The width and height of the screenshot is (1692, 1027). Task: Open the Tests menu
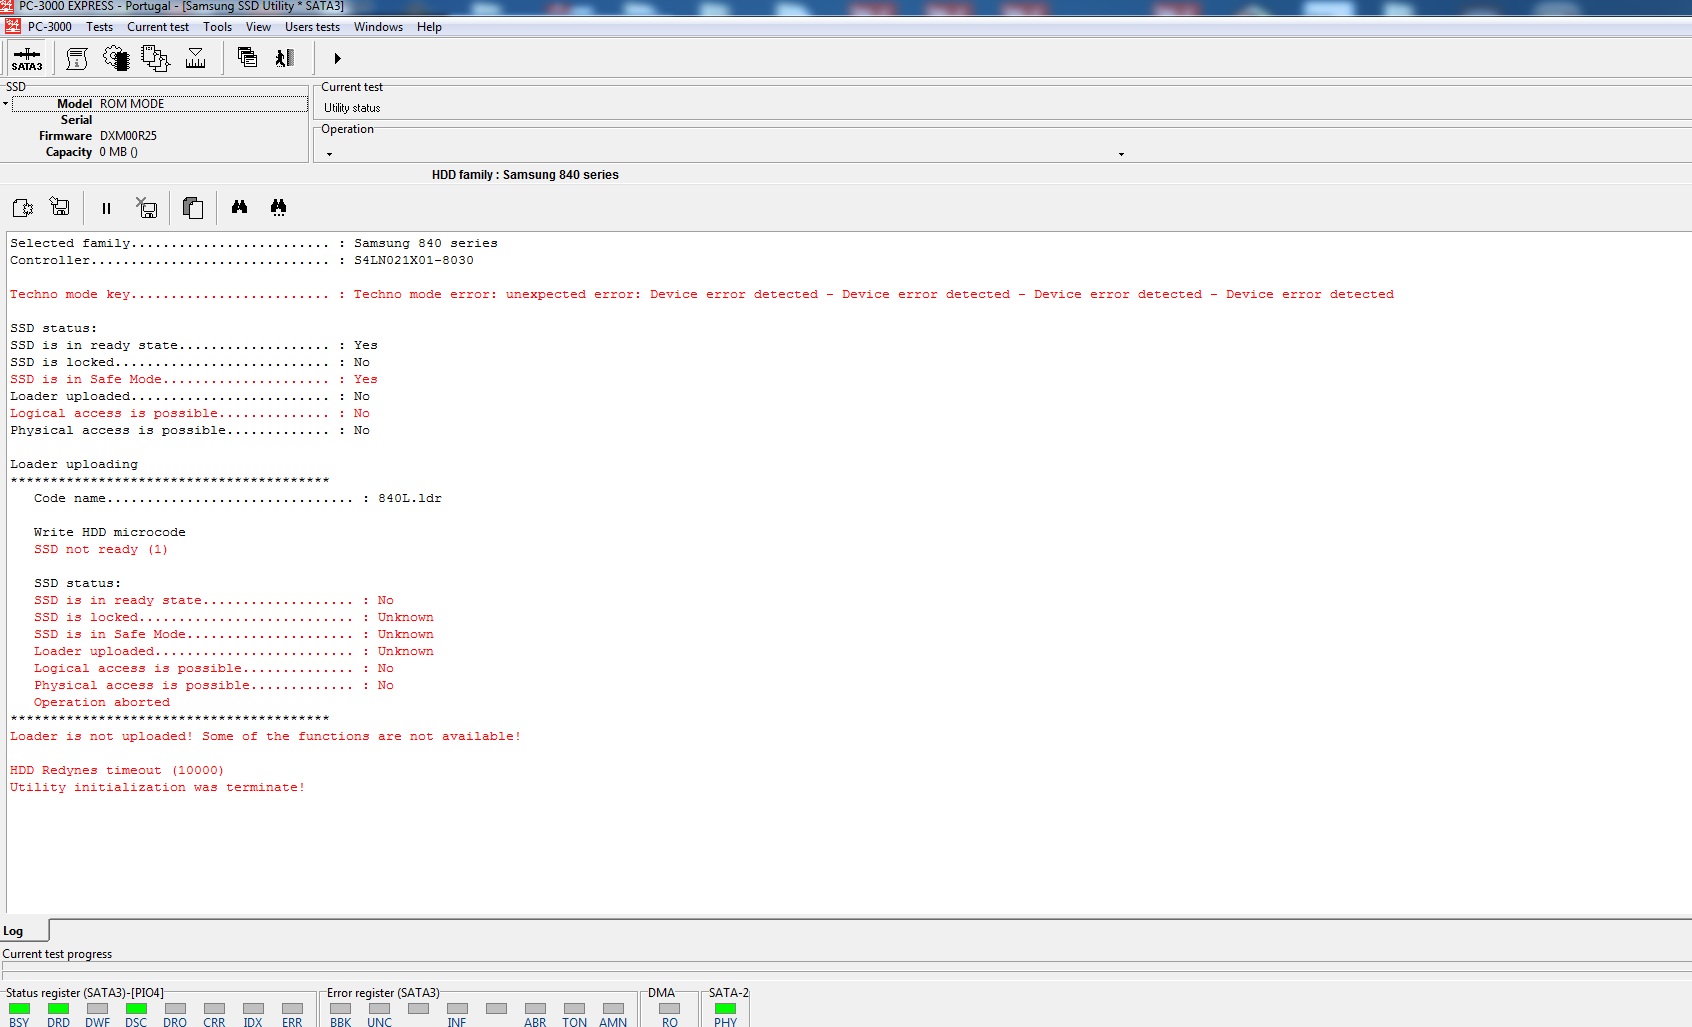pos(99,27)
